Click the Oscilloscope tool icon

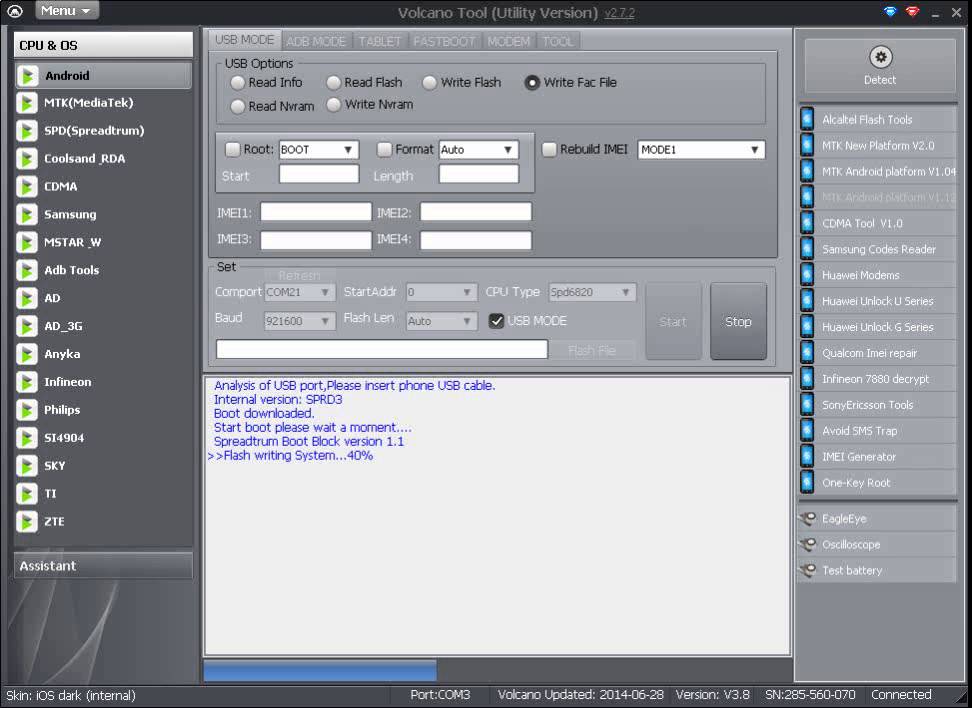tap(808, 544)
